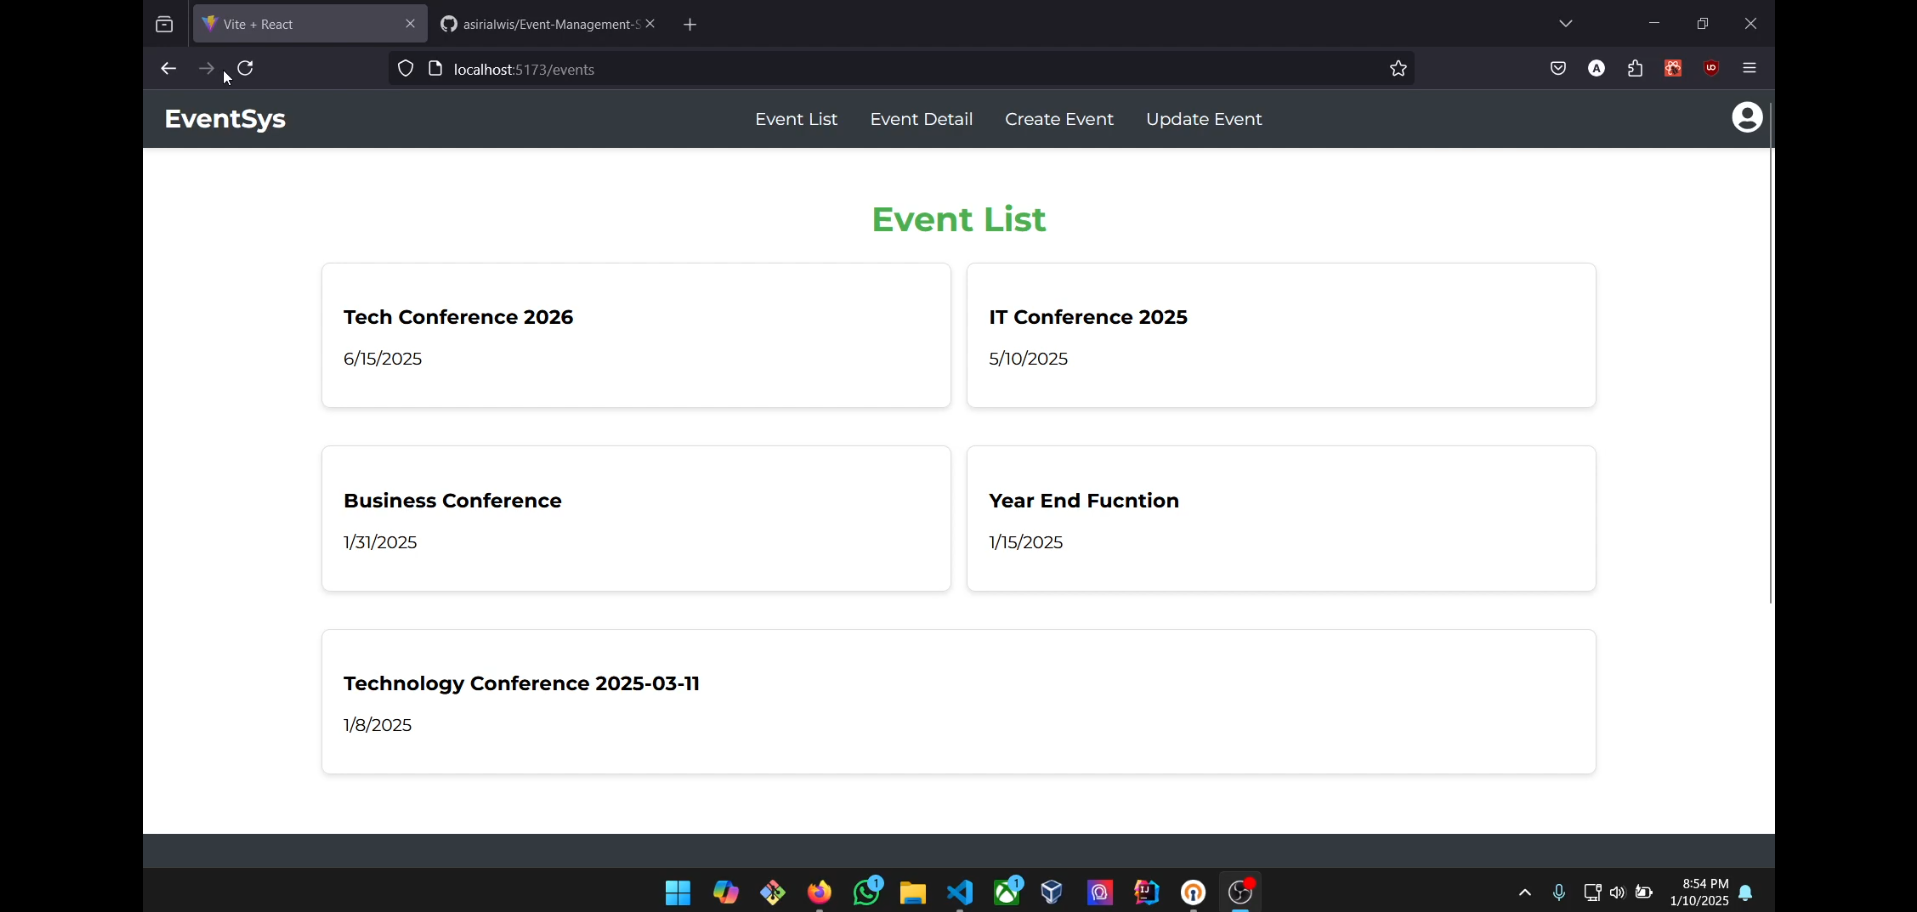Open the Event List nav link
The image size is (1917, 912).
click(x=796, y=119)
